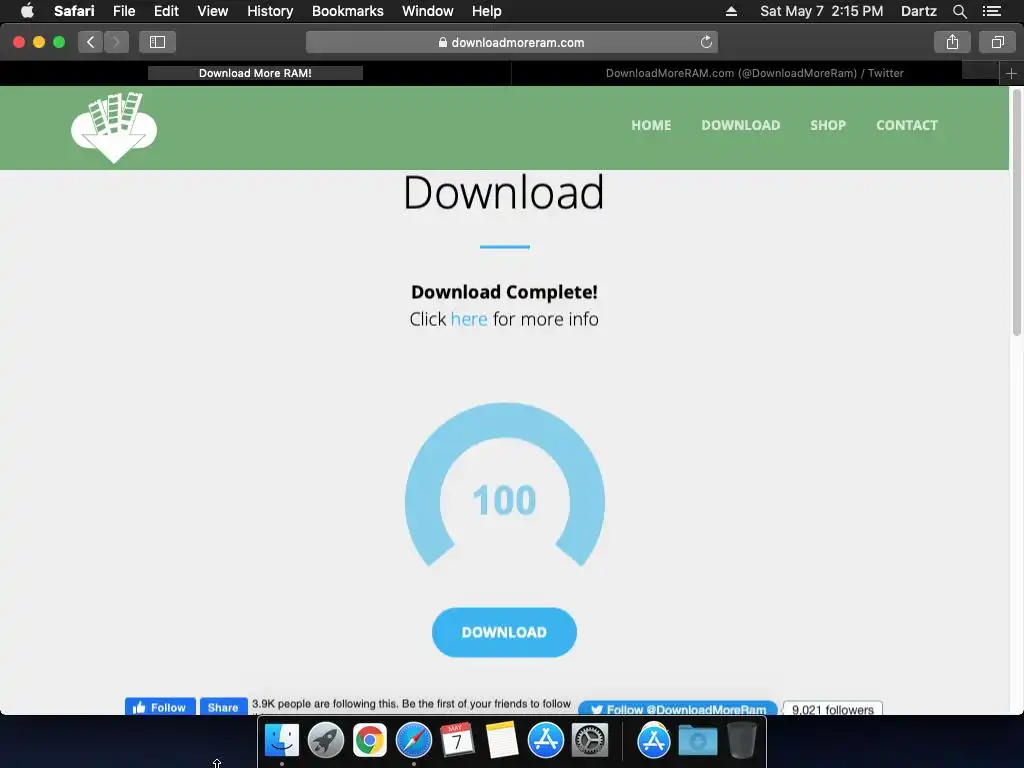Open the View menu
Image resolution: width=1024 pixels, height=768 pixels.
click(x=212, y=11)
